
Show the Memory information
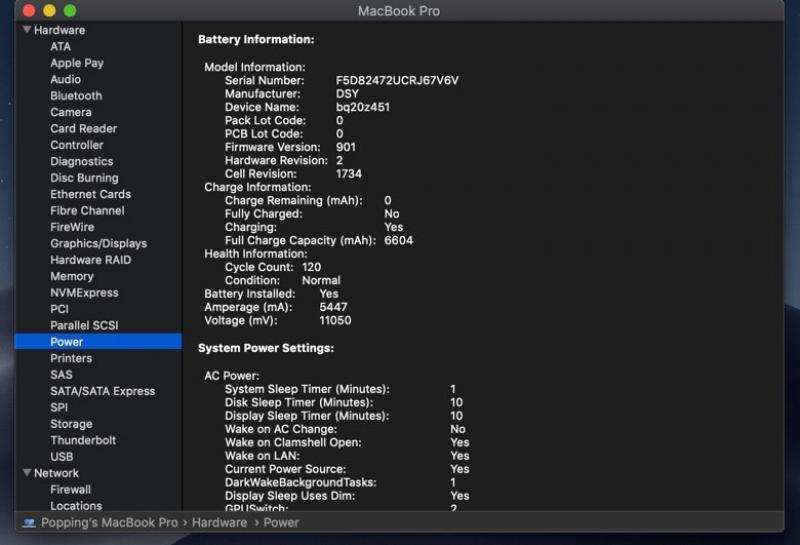click(72, 276)
